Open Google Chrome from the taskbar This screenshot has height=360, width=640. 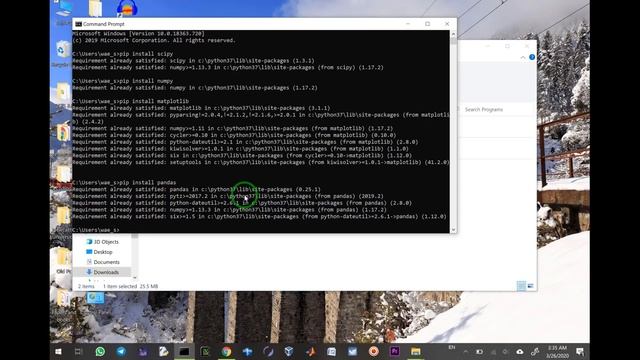tap(227, 351)
